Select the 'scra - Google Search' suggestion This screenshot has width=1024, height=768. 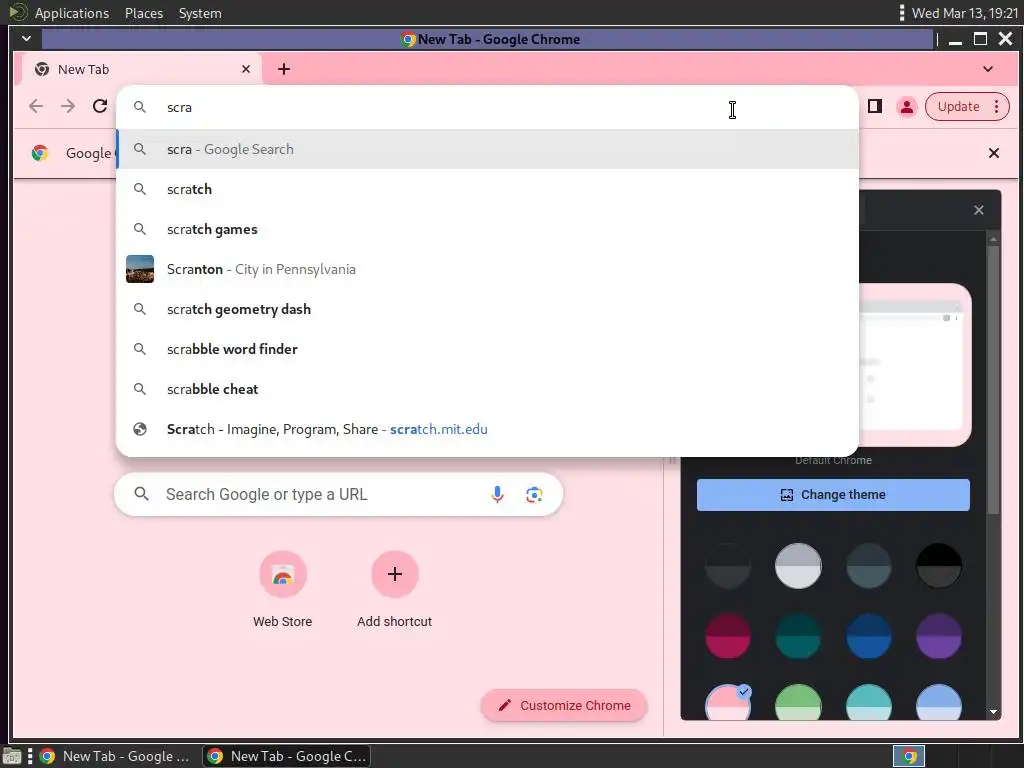point(487,150)
